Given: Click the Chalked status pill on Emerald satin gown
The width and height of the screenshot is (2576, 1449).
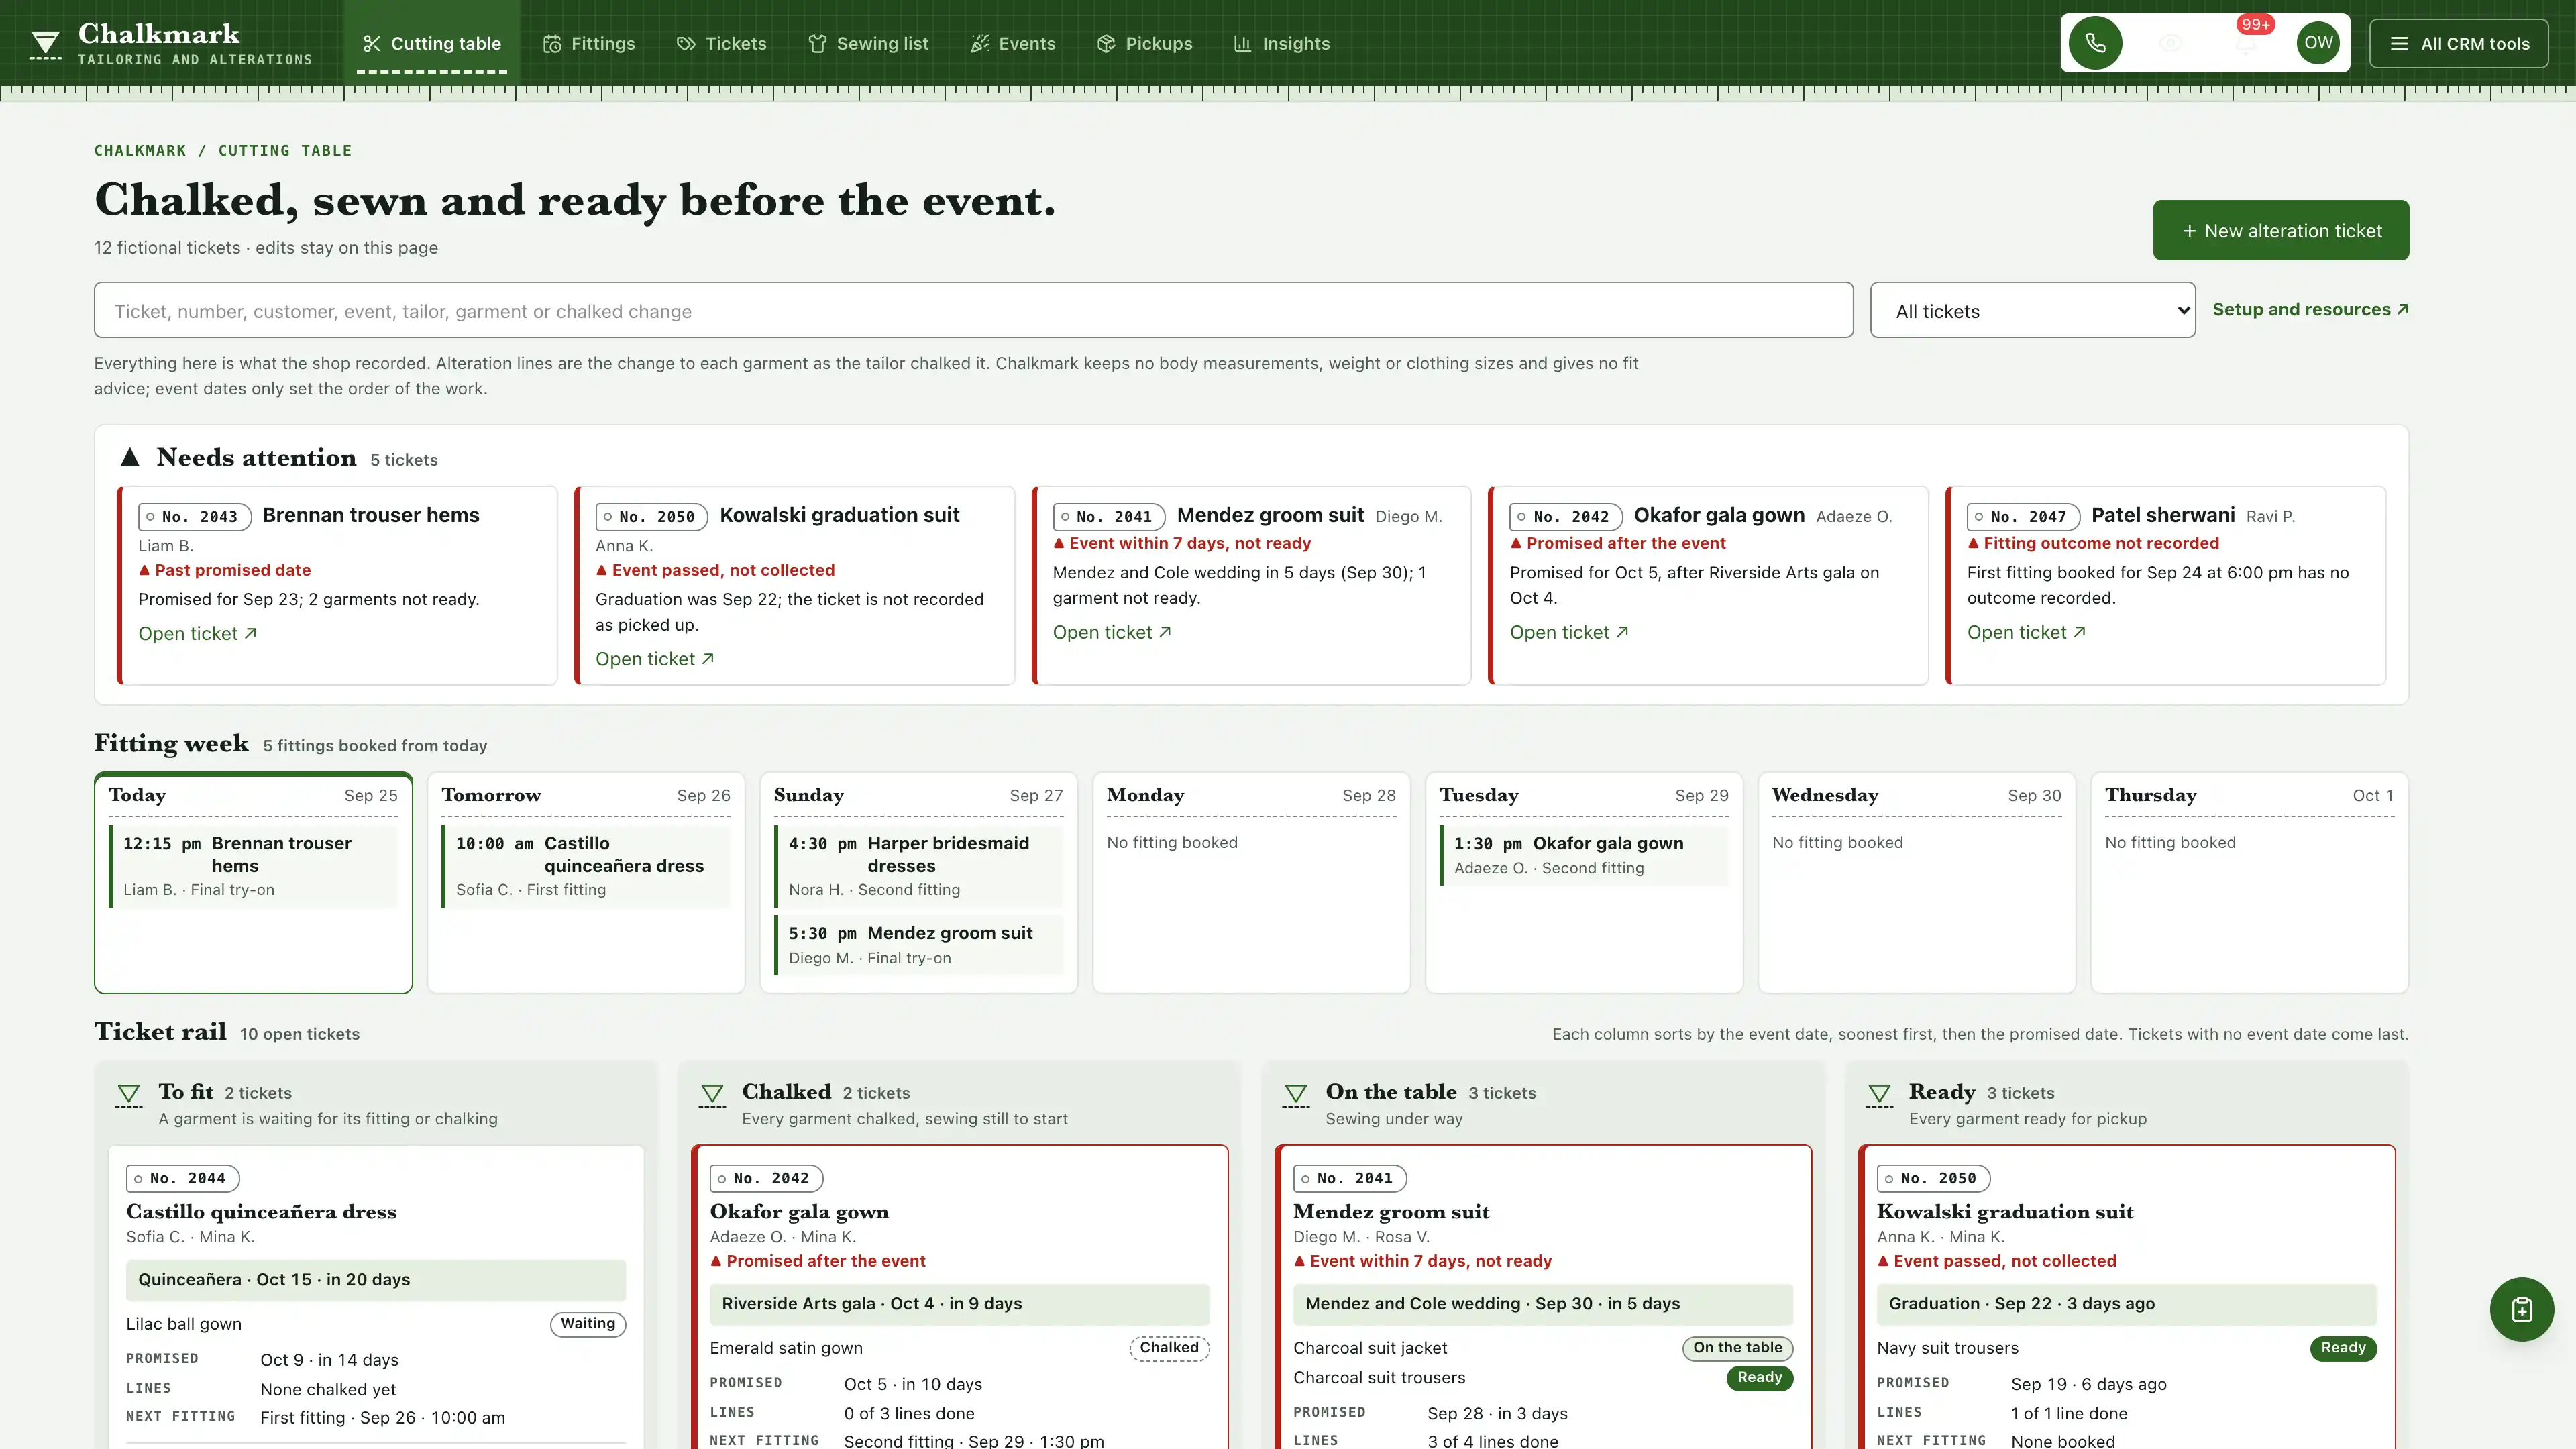Looking at the screenshot, I should tap(1169, 1347).
